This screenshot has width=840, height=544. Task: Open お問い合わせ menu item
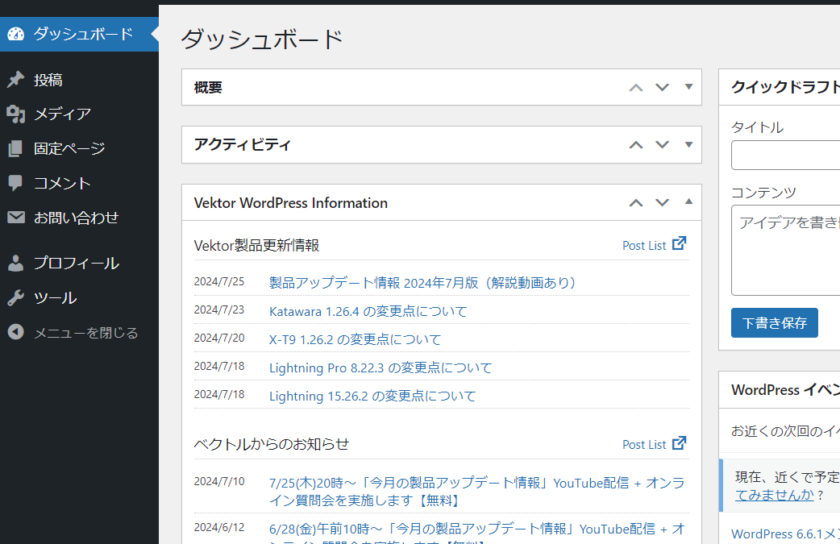pyautogui.click(x=79, y=218)
